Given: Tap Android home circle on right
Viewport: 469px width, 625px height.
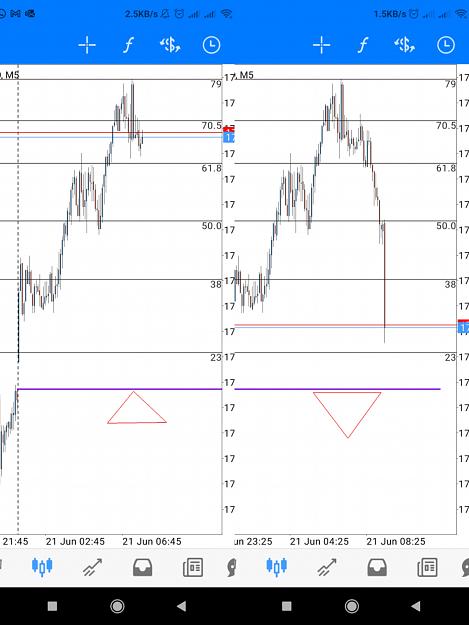Looking at the screenshot, I should pos(351,606).
